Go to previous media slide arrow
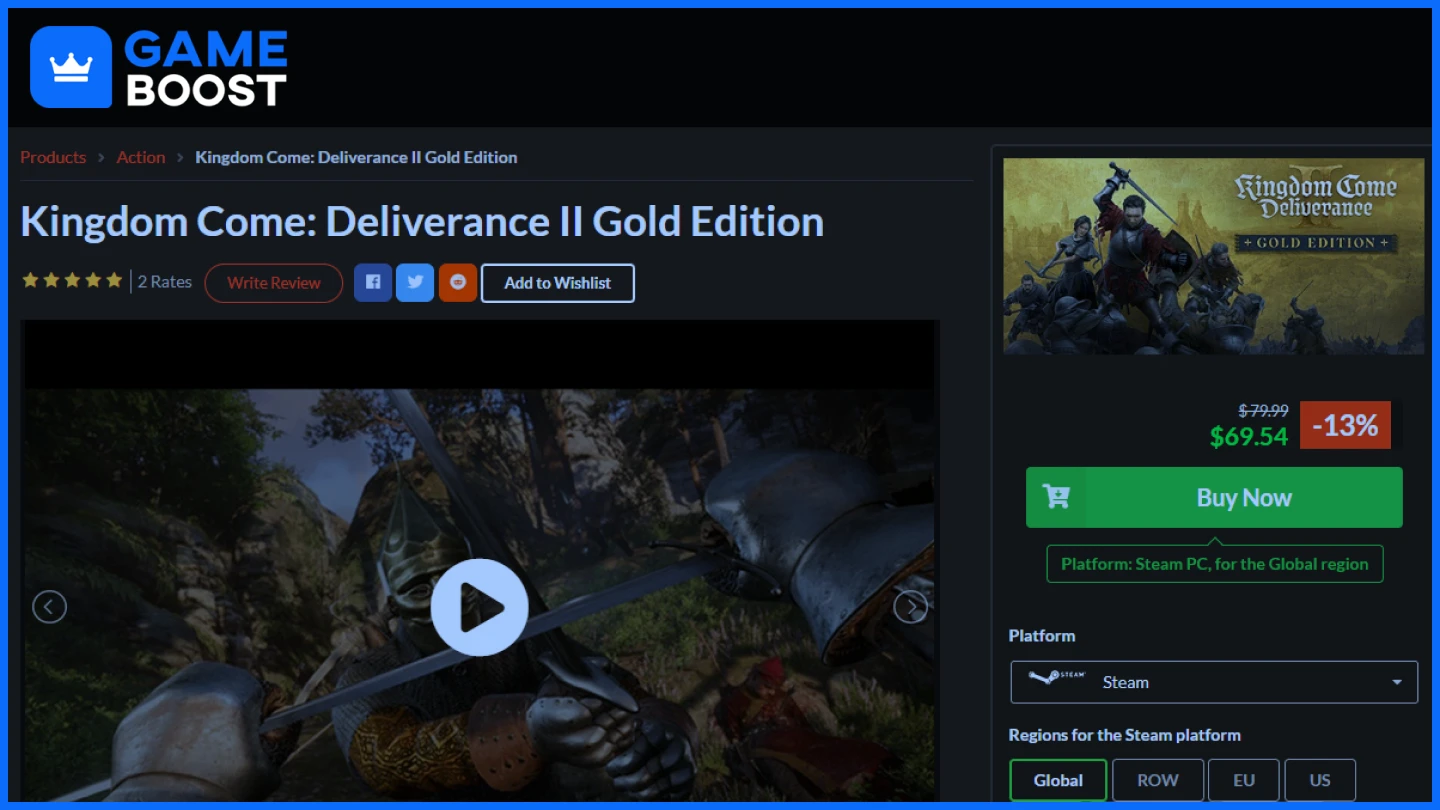This screenshot has height=810, width=1440. pos(49,607)
